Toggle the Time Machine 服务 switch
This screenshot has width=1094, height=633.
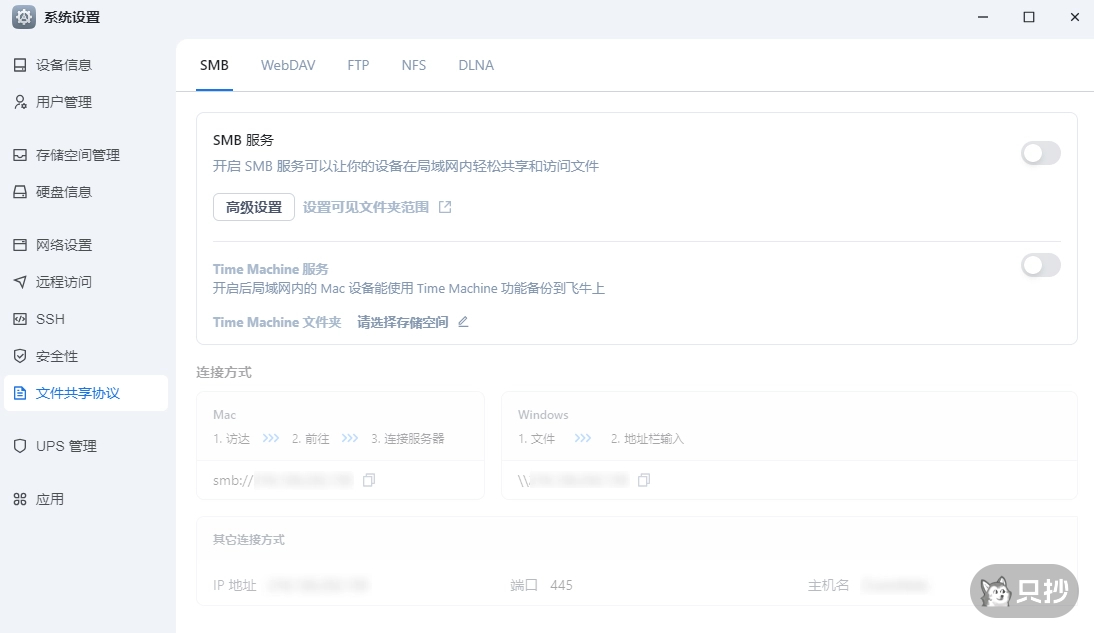click(x=1040, y=265)
